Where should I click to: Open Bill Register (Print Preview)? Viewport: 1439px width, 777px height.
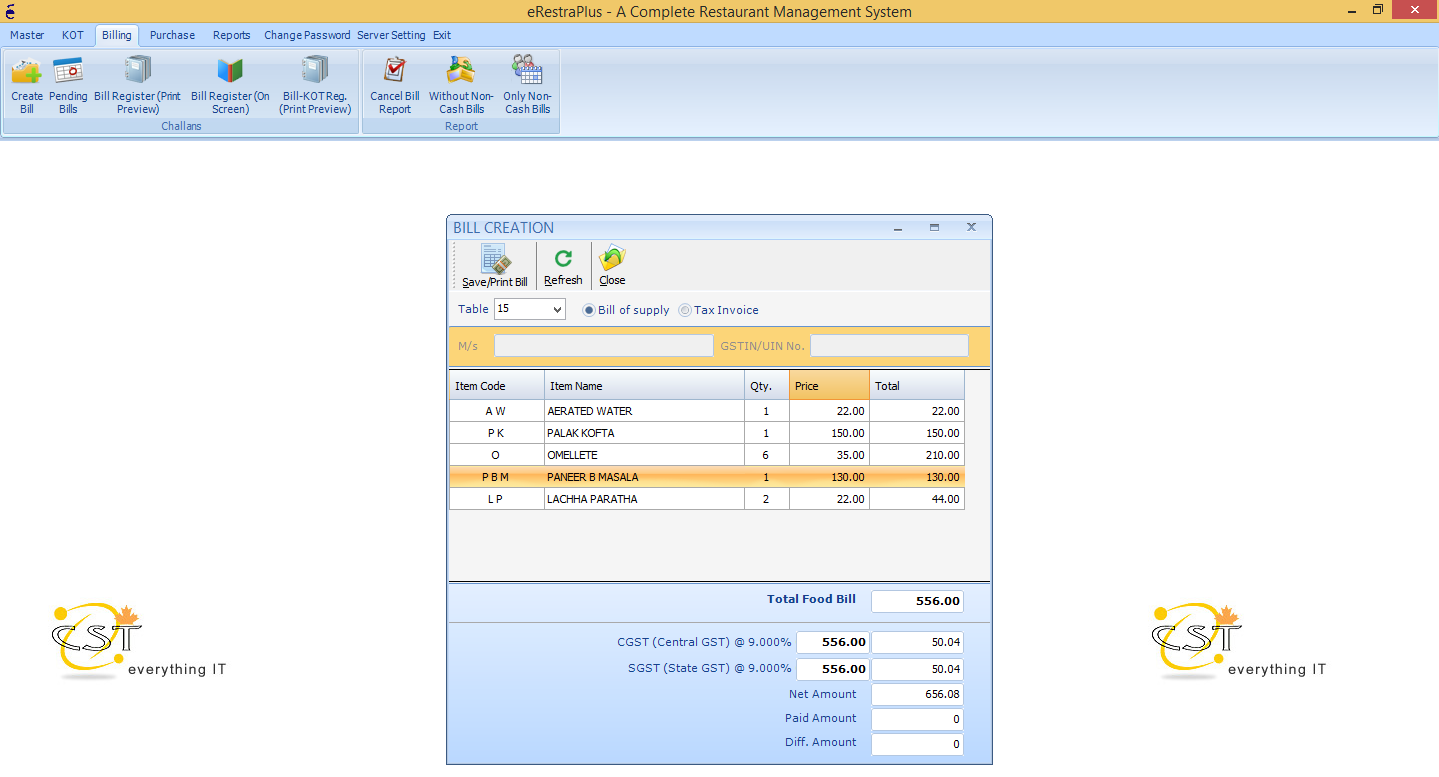[x=138, y=85]
